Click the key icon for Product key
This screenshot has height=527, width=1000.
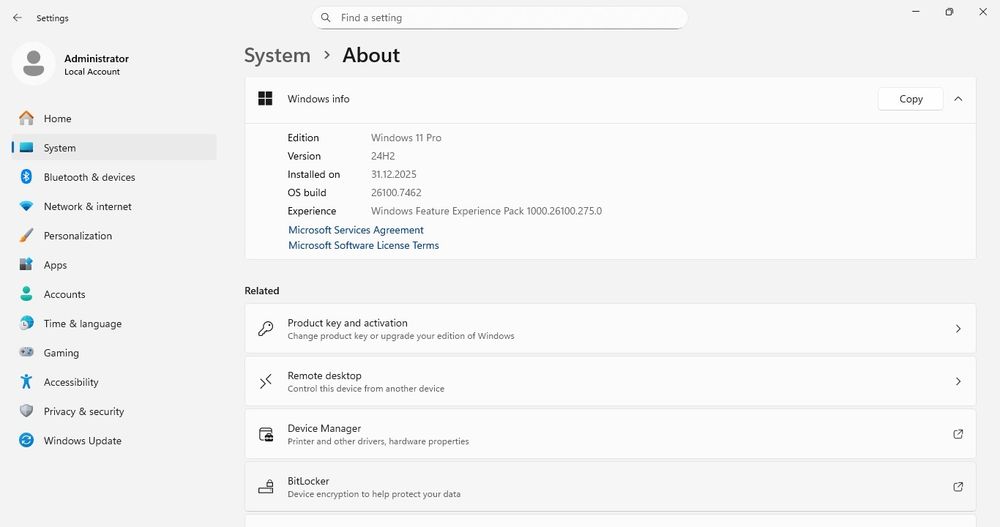coord(265,329)
